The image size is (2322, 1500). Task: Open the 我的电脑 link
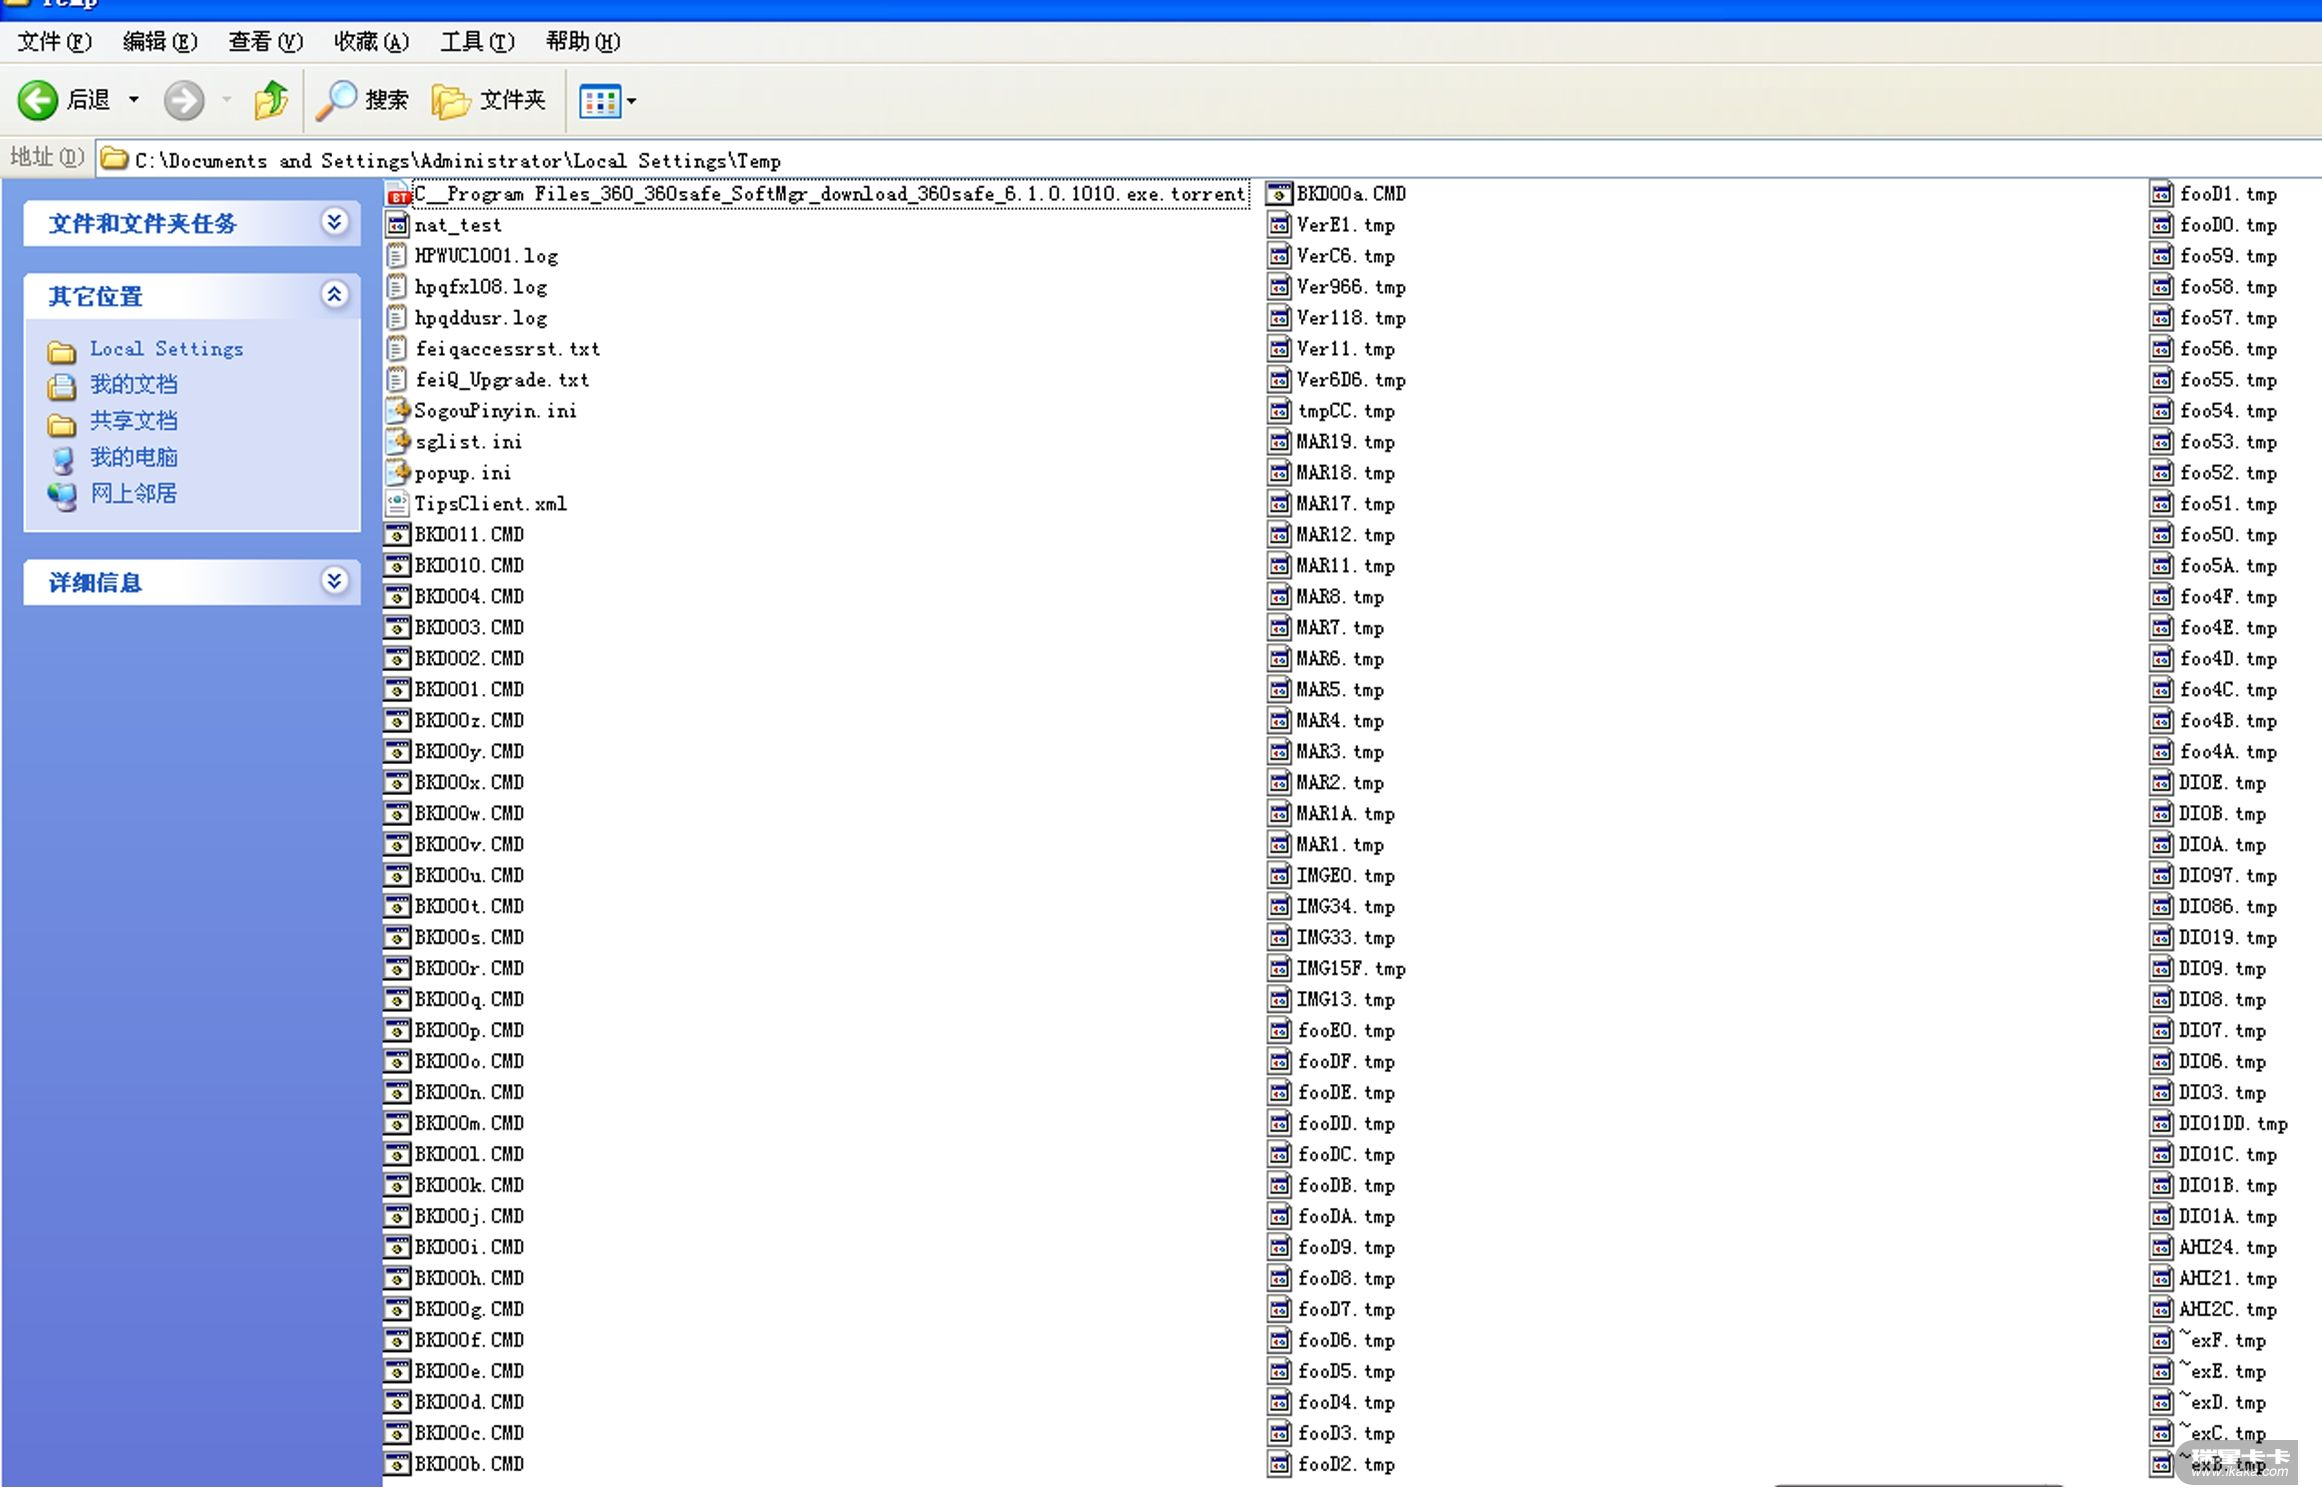point(133,458)
